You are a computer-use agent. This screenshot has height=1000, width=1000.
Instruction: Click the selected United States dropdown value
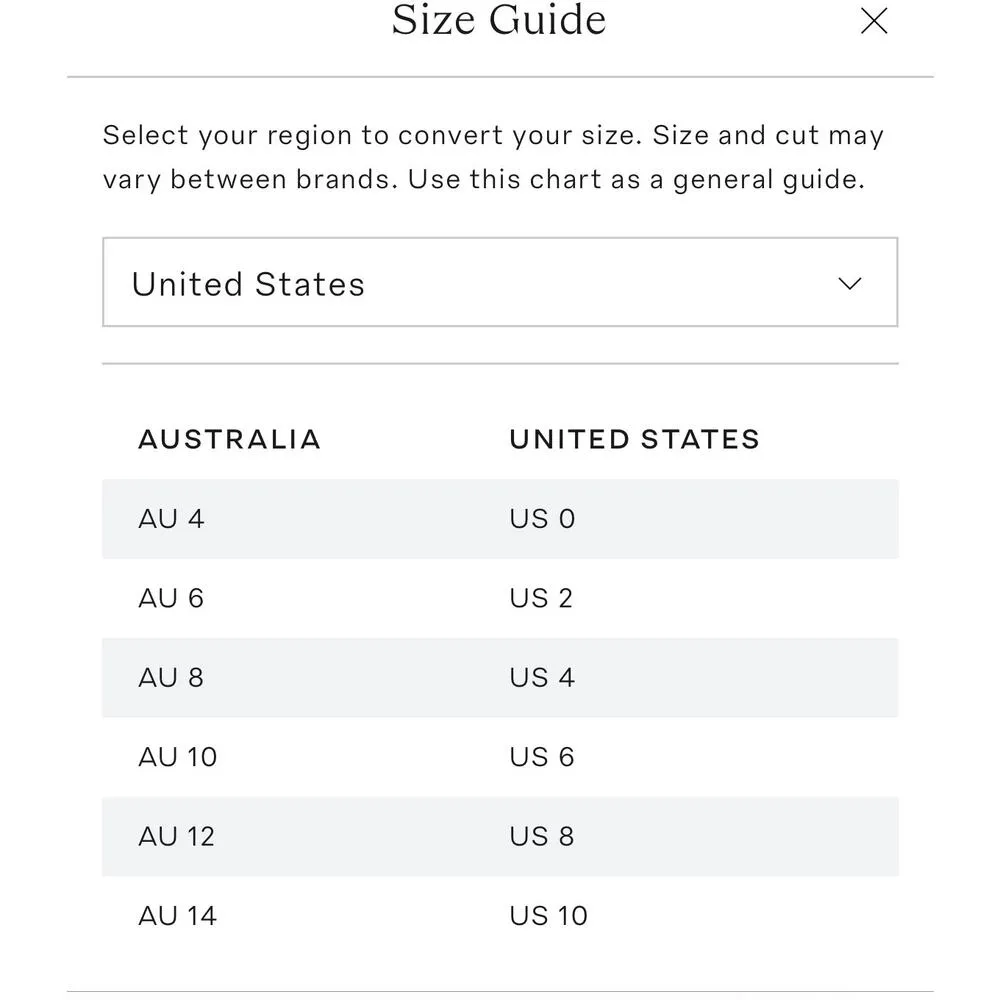248,284
